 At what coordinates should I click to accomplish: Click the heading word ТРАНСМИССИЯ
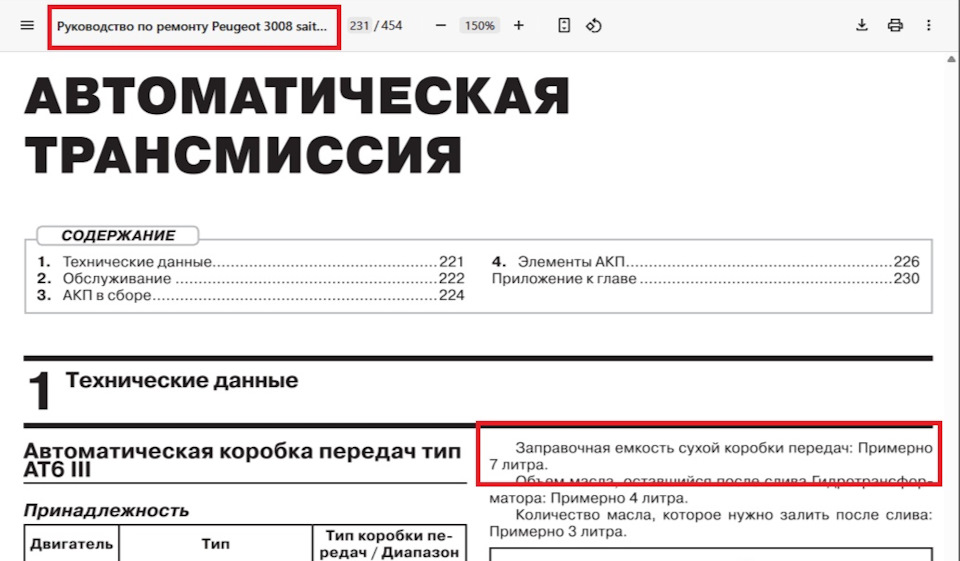[243, 156]
